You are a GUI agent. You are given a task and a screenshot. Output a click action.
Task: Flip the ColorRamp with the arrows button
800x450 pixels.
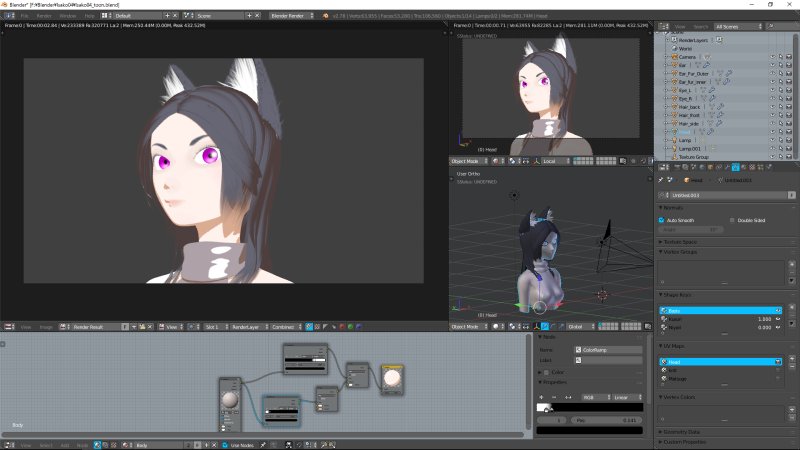(568, 397)
